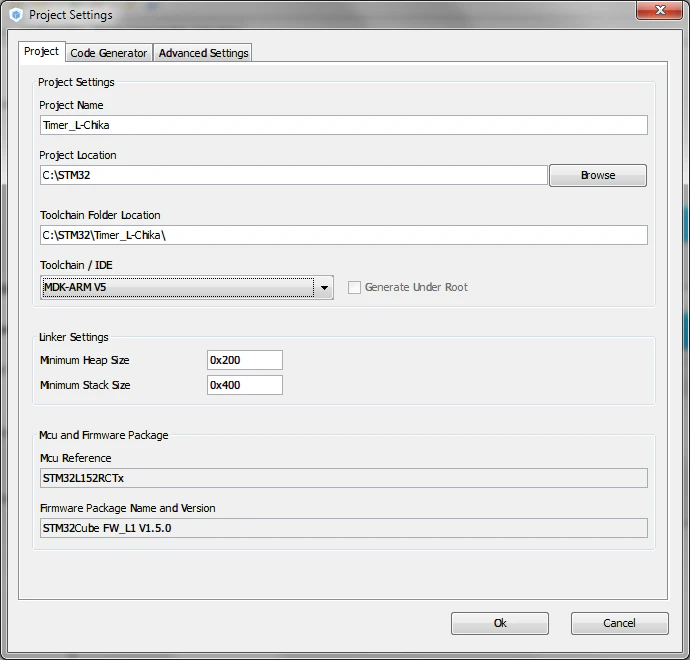Click the Project Name label

pyautogui.click(x=71, y=105)
